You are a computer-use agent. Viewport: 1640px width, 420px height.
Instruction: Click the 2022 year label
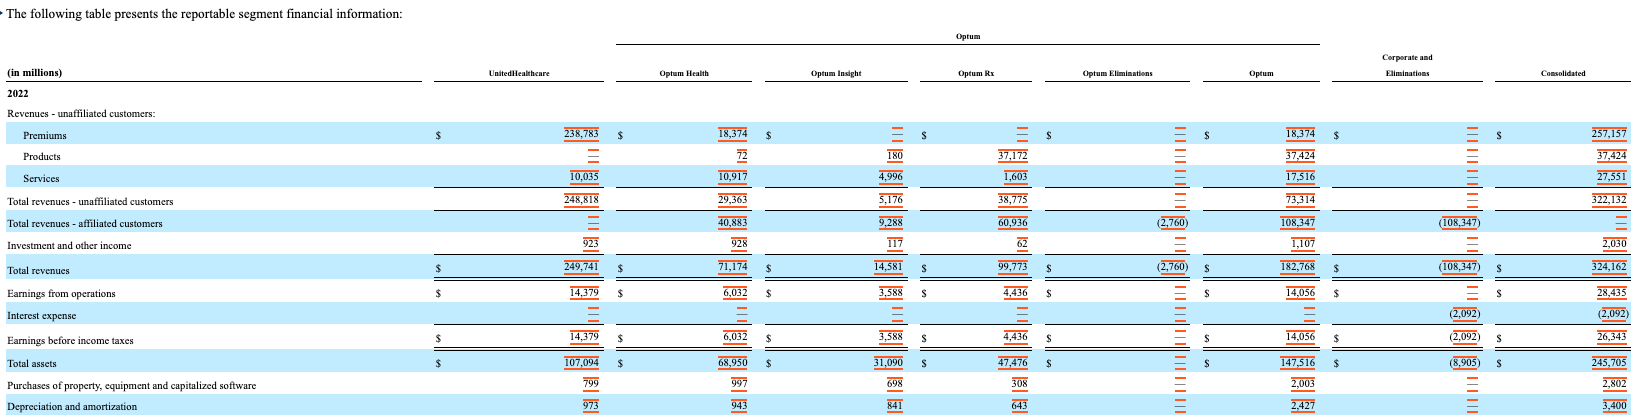[x=17, y=93]
